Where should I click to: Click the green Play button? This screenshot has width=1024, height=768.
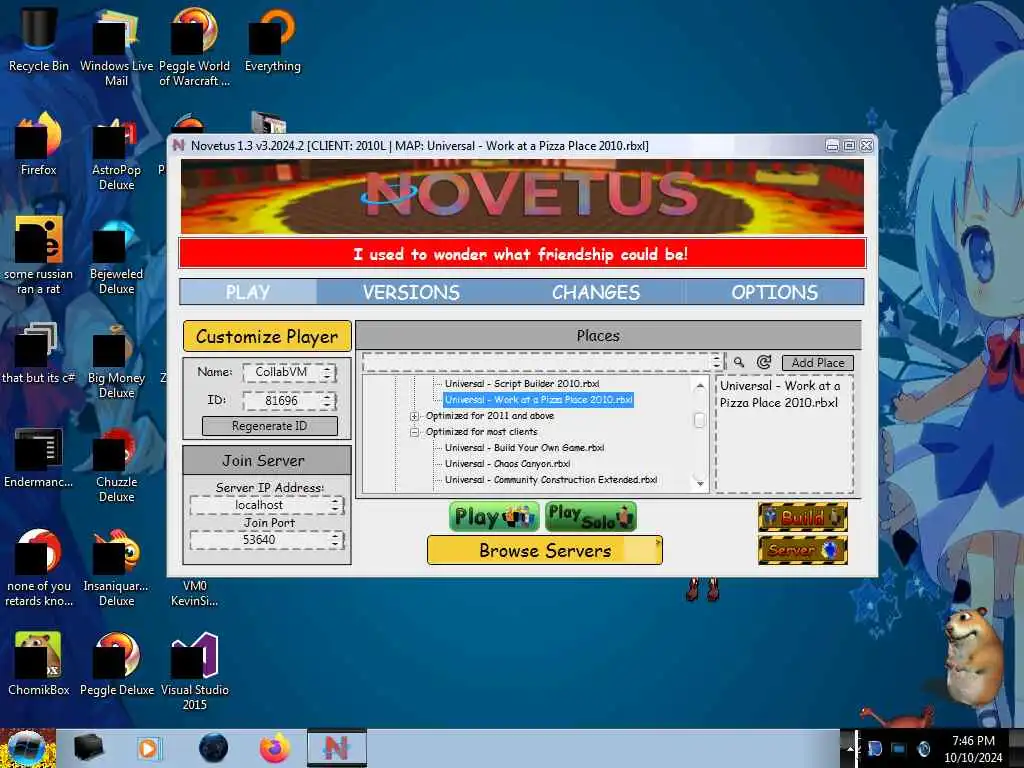pos(494,517)
